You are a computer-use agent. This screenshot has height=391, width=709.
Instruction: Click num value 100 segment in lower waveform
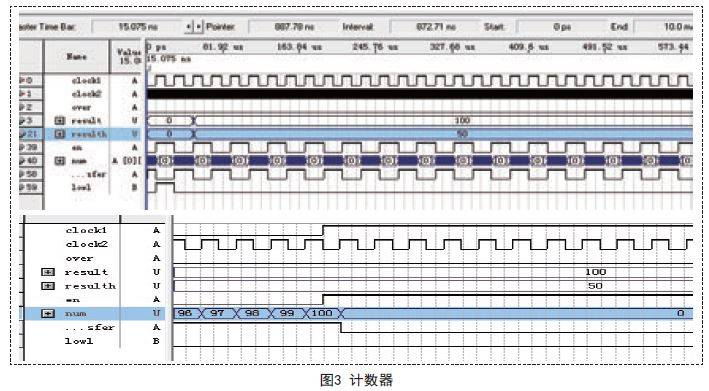coord(322,313)
